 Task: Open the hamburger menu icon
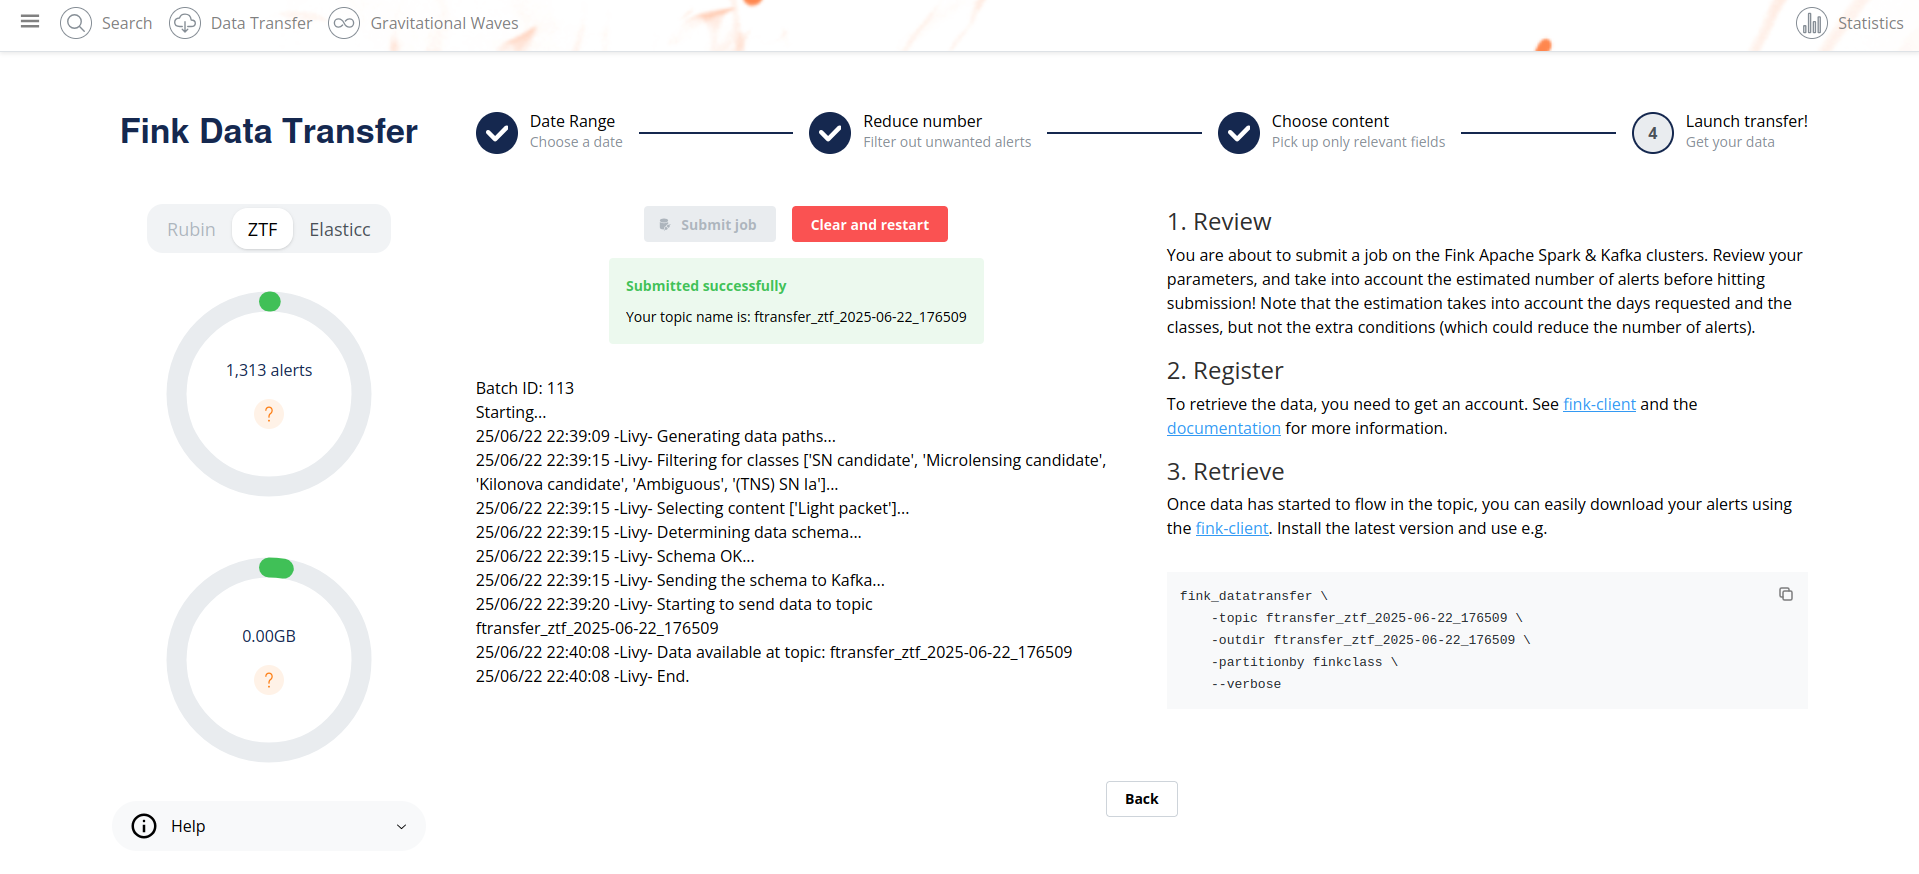(30, 22)
